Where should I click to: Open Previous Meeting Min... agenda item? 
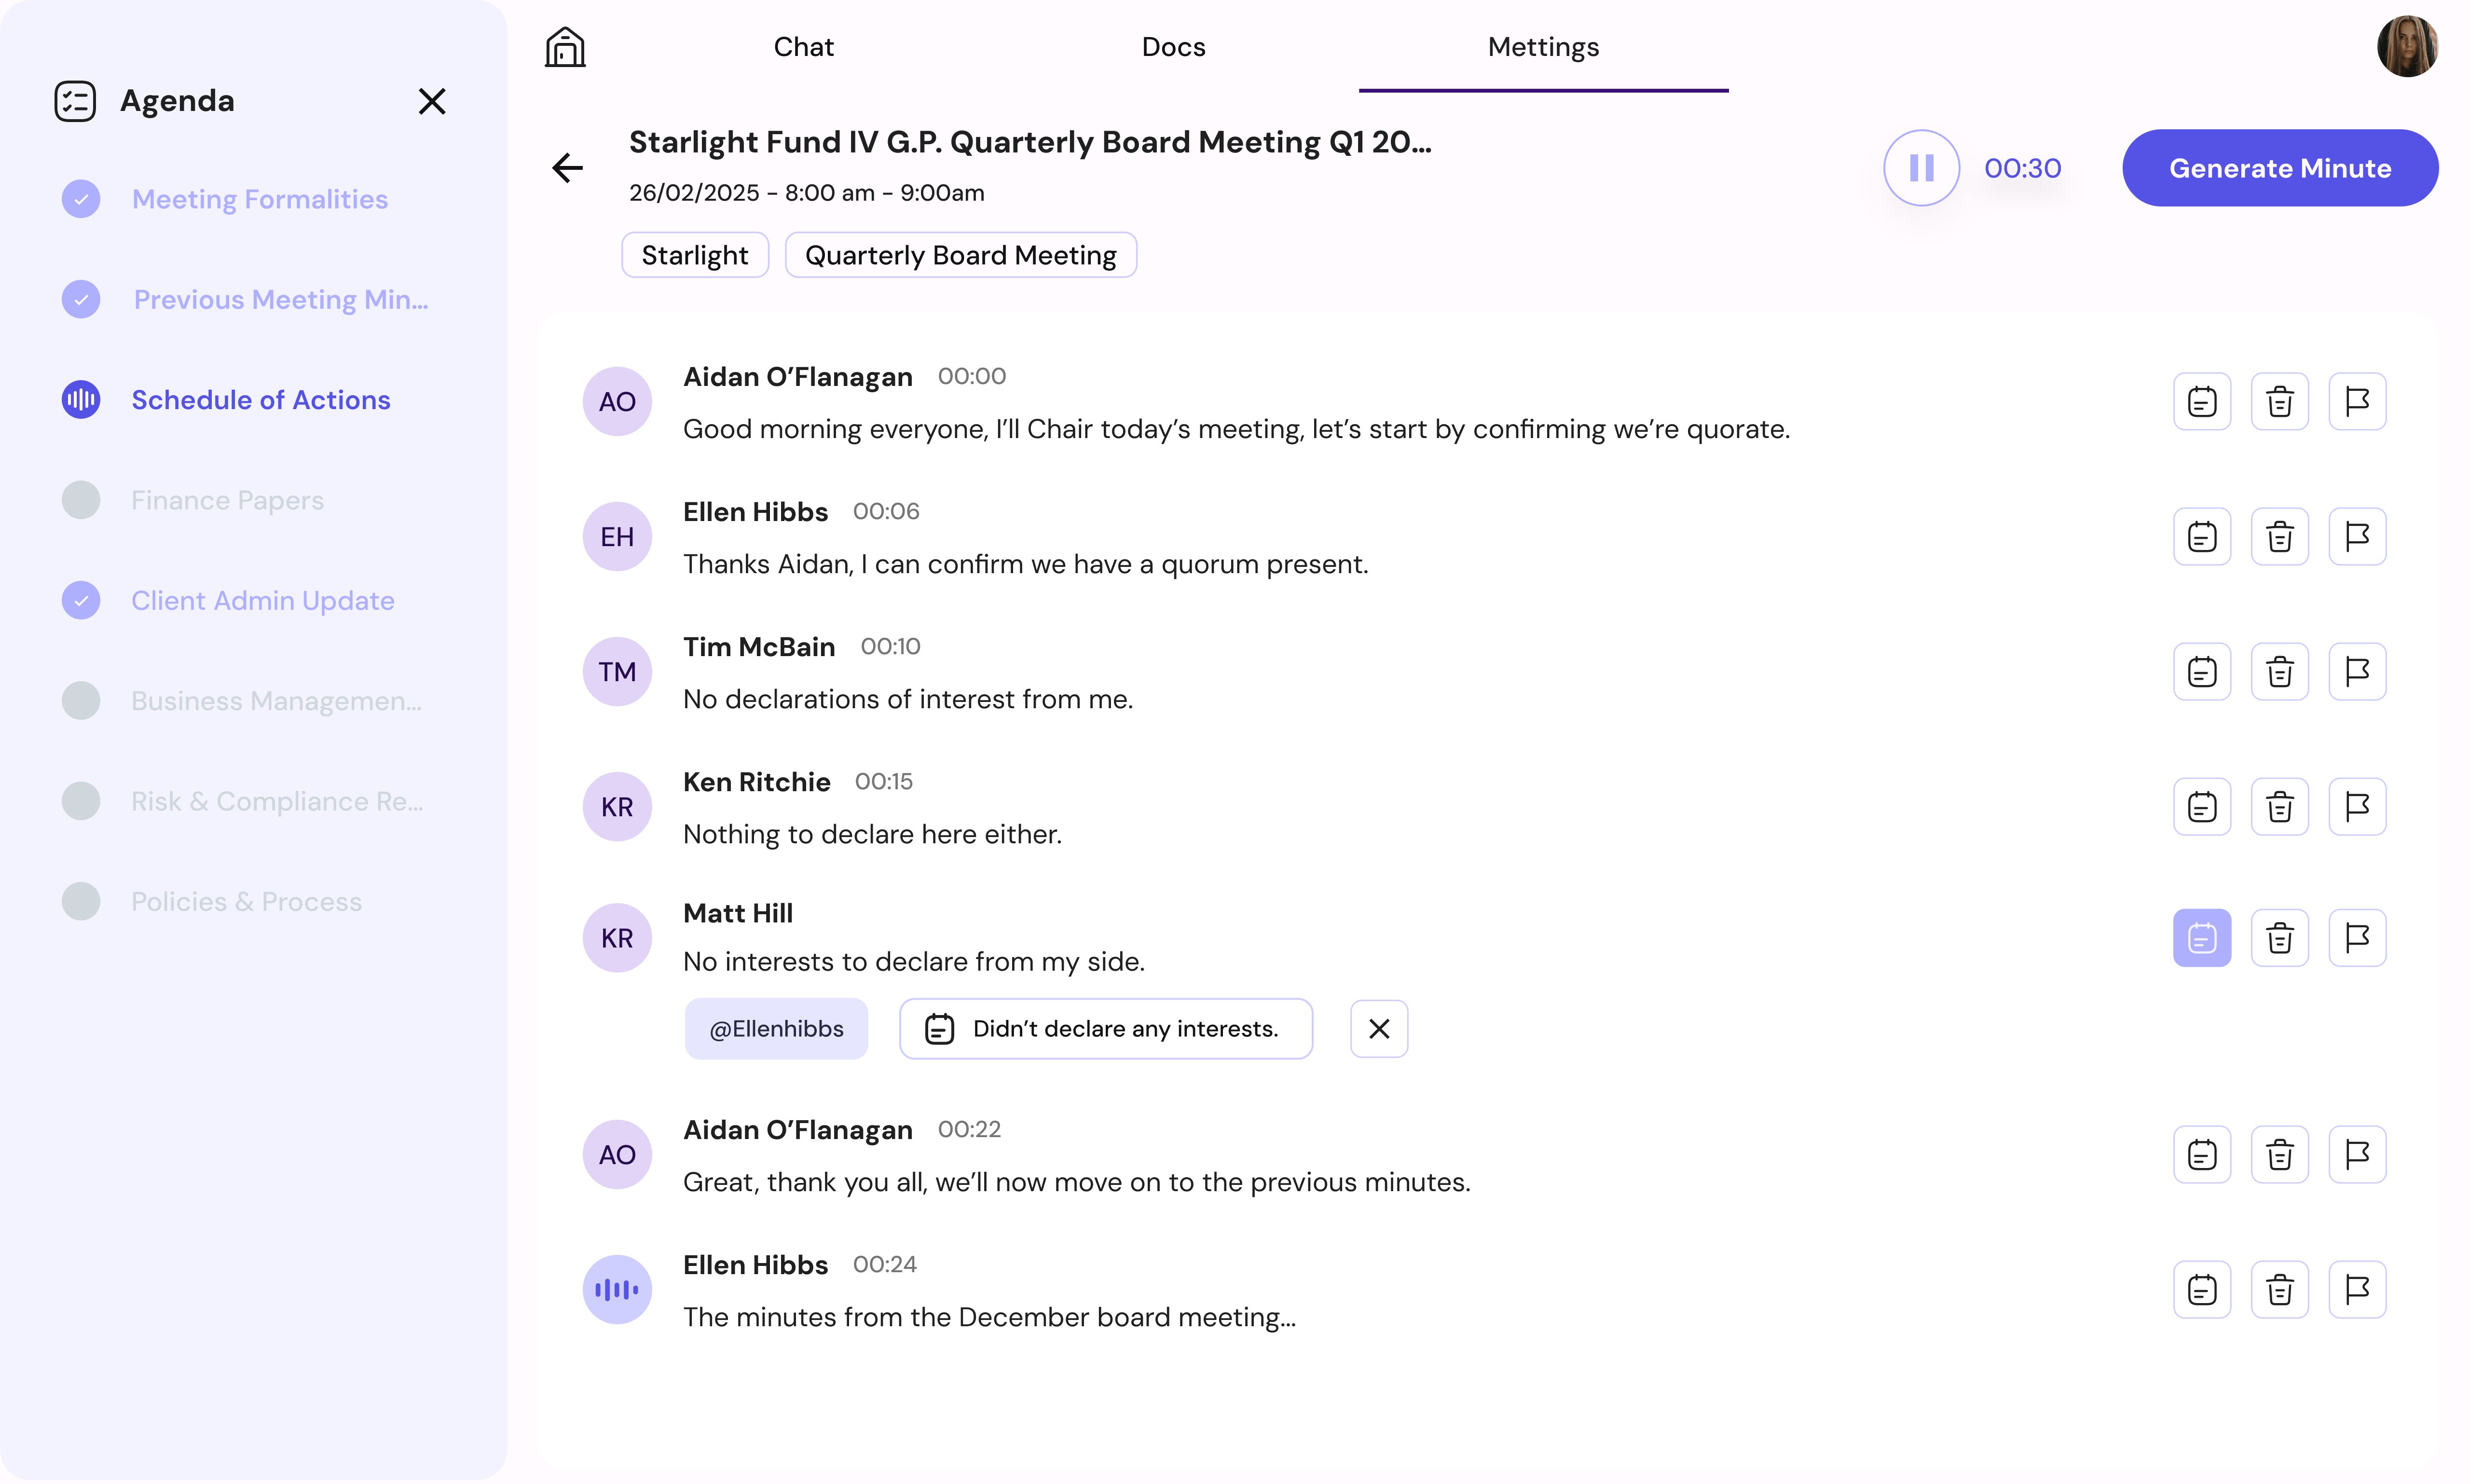(281, 299)
